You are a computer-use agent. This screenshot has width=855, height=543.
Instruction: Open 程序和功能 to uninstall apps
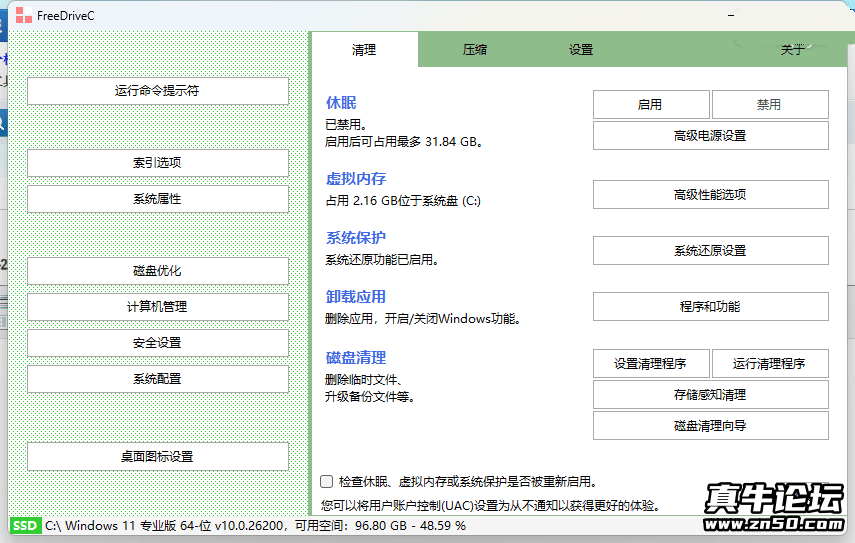coord(710,307)
